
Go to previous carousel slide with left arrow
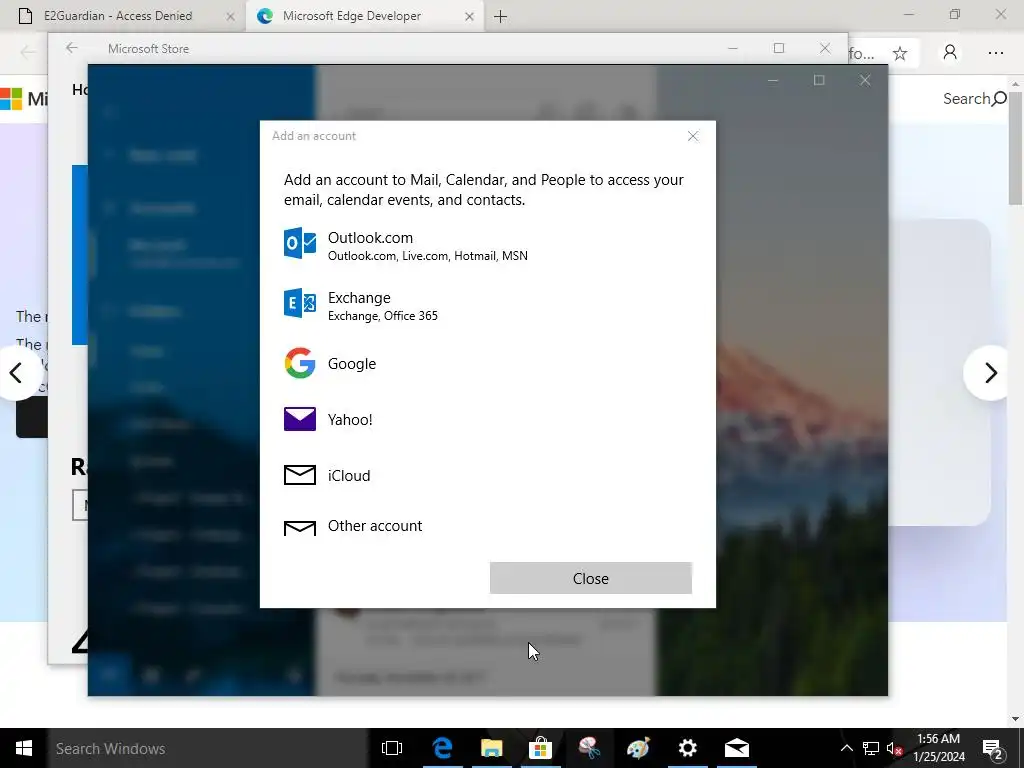click(x=17, y=373)
